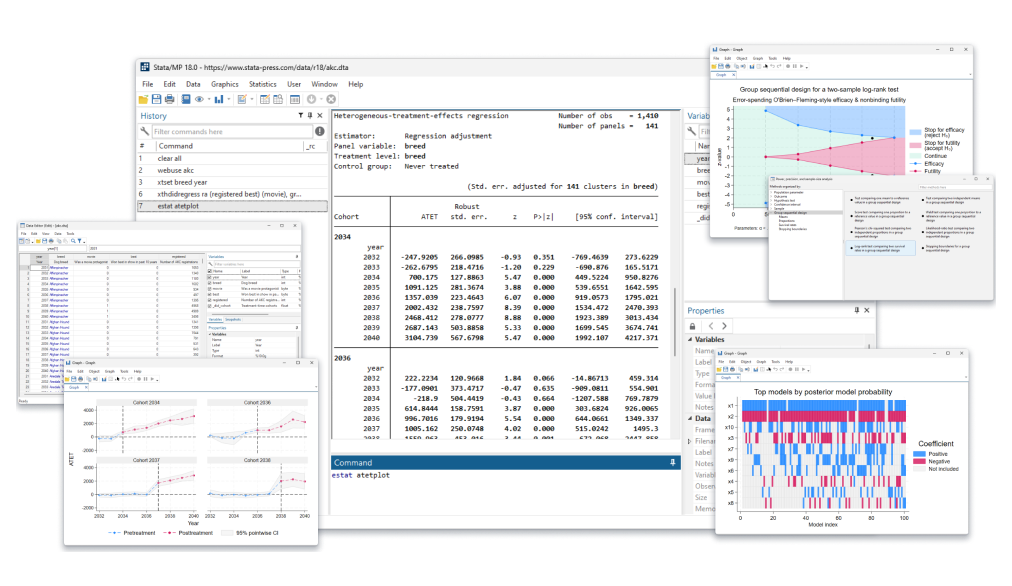Click the History panel filter funnel icon
Image resolution: width=1012 pixels, height=586 pixels.
(300, 116)
